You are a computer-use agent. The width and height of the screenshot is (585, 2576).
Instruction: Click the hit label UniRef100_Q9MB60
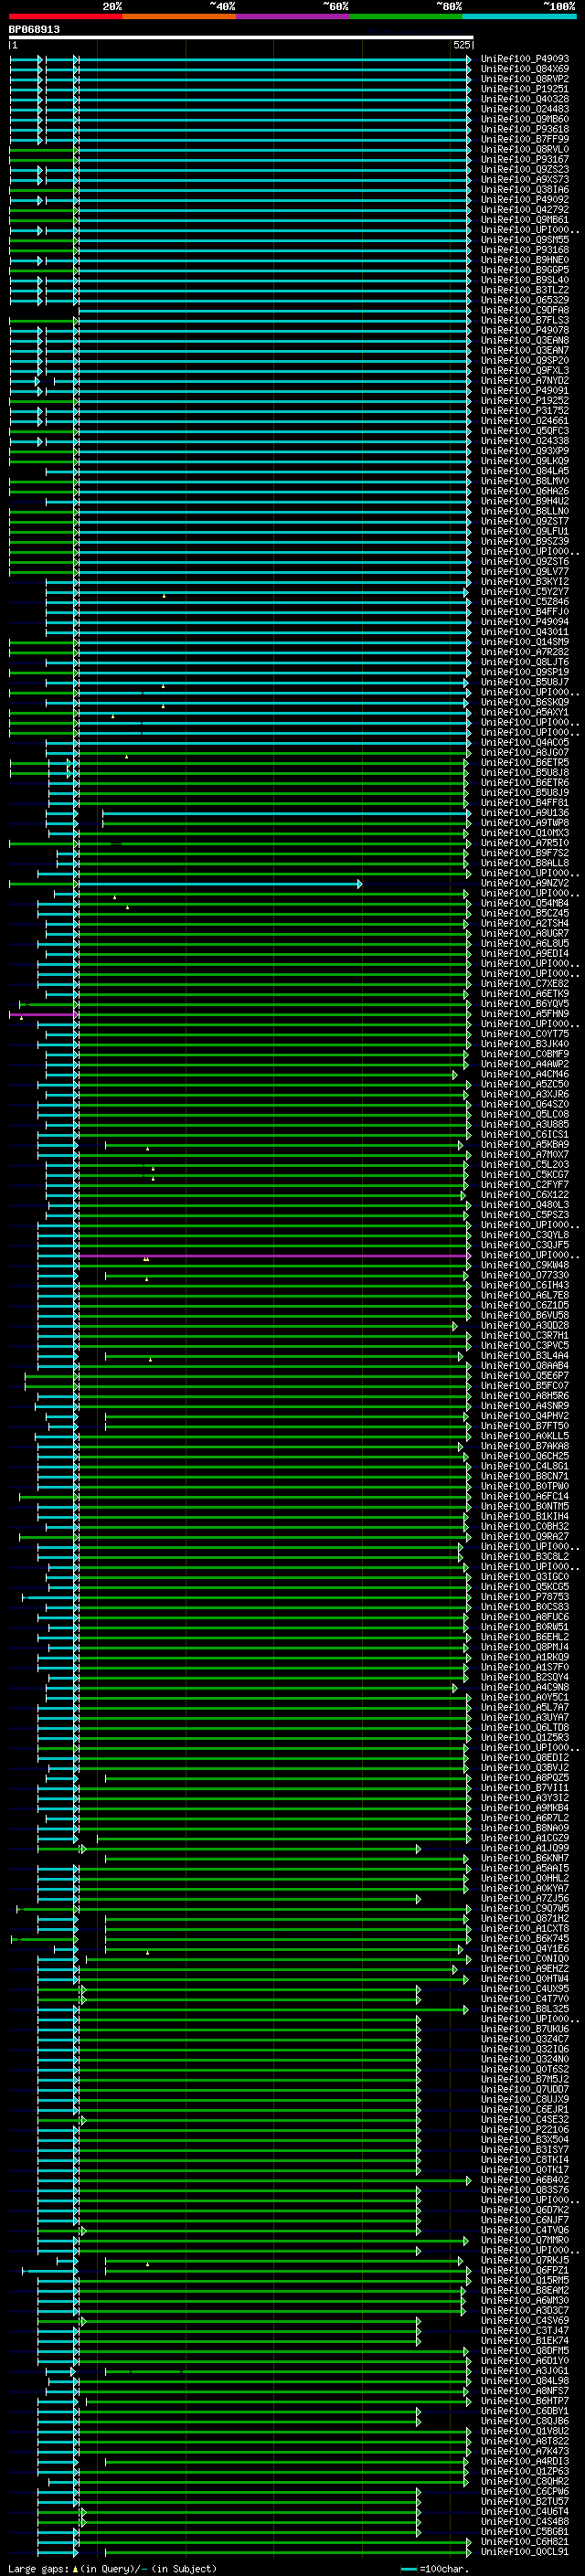[x=525, y=119]
